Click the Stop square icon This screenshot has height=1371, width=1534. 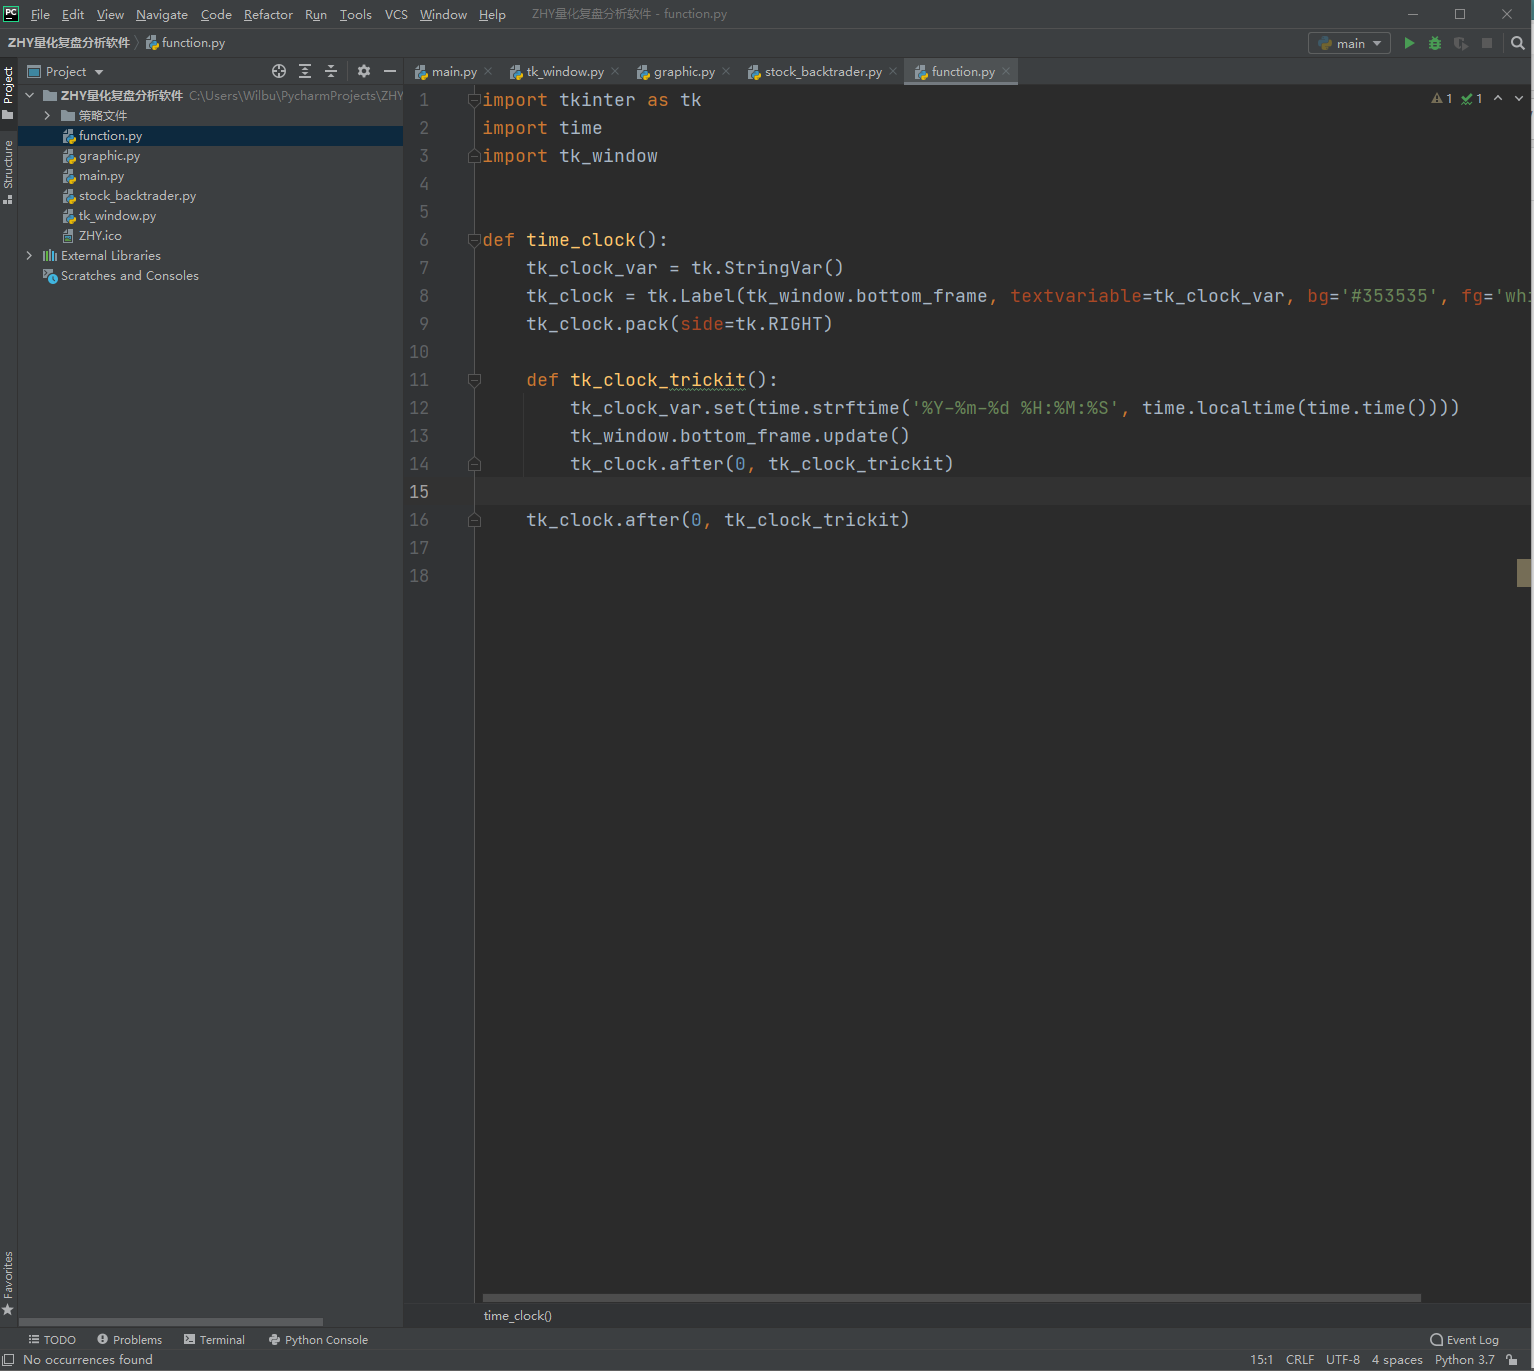coord(1487,43)
